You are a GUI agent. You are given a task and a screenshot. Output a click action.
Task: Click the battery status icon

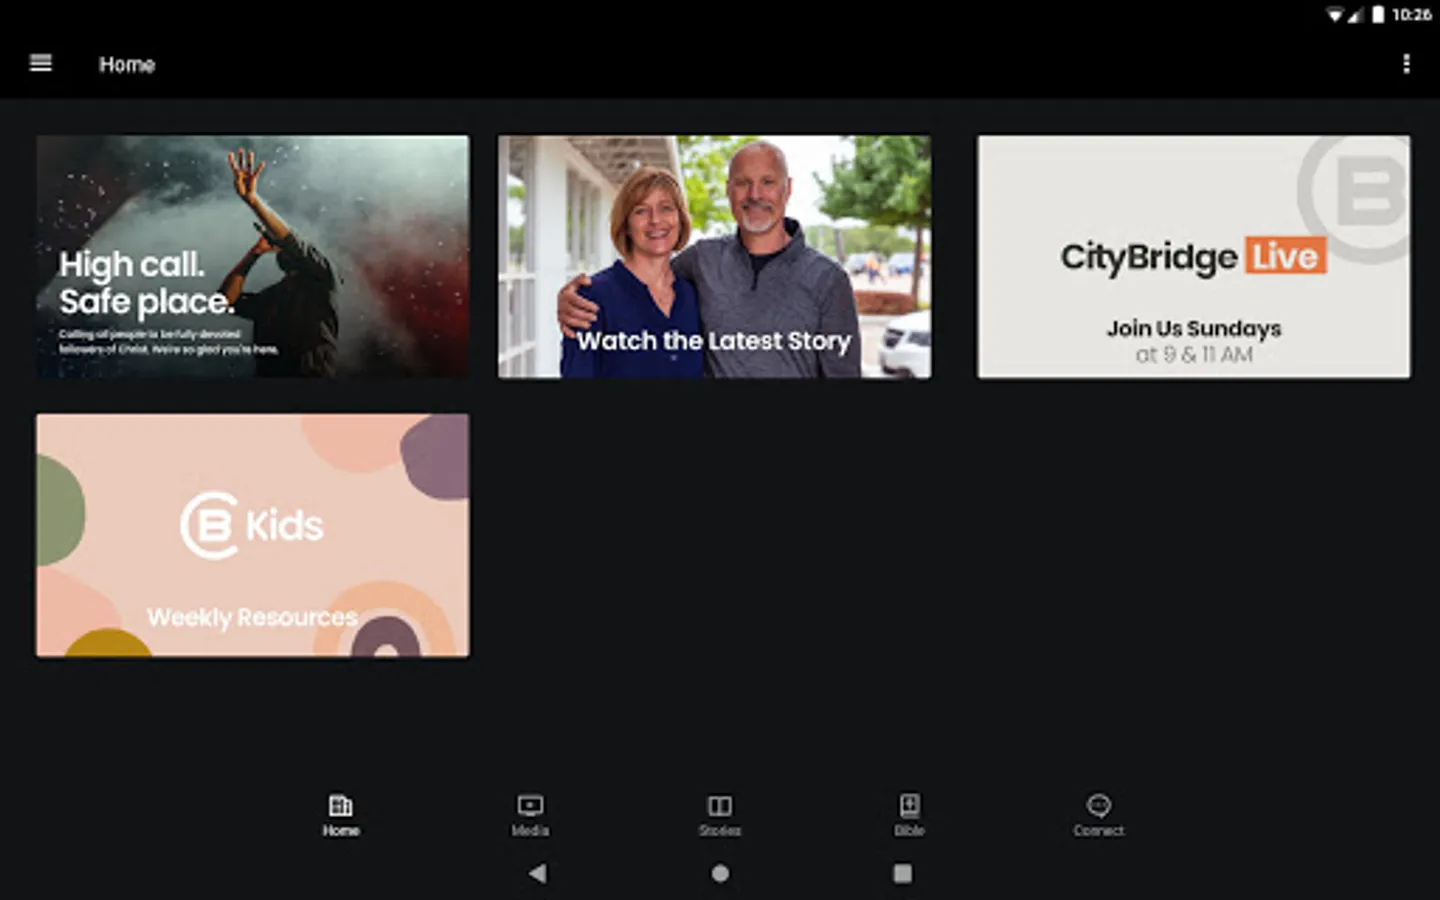coord(1378,14)
